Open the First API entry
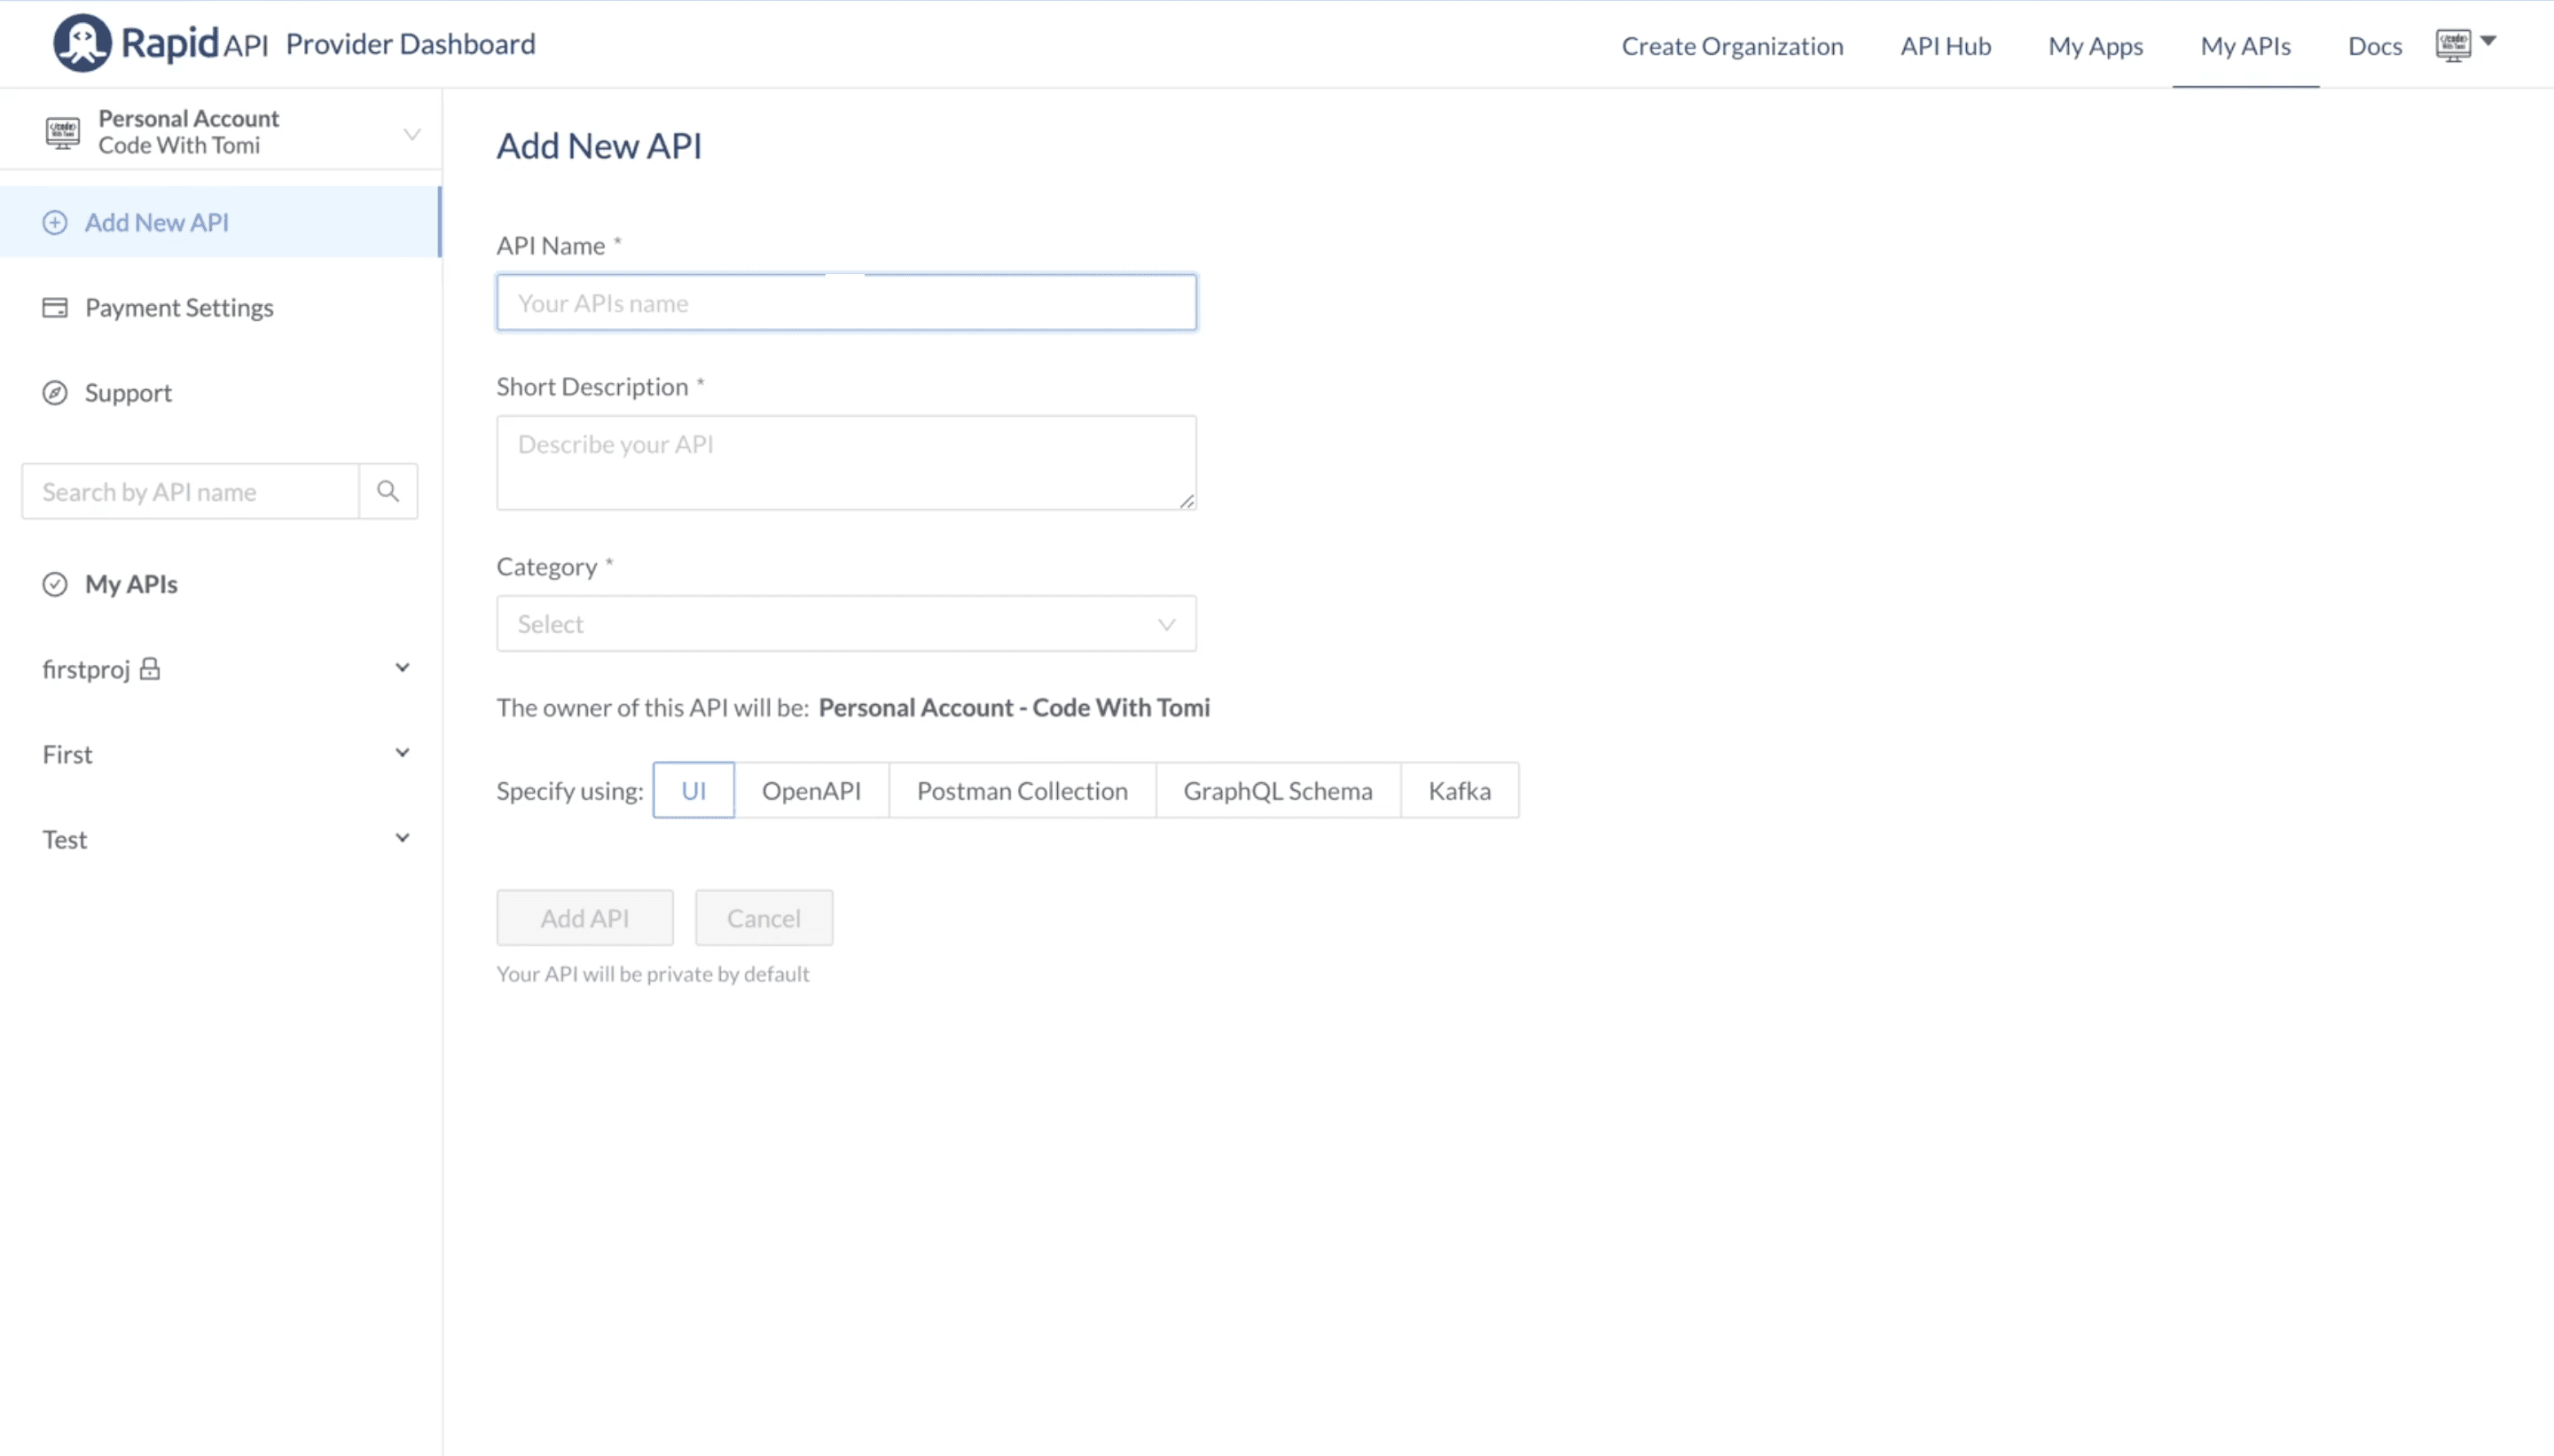The width and height of the screenshot is (2554, 1456). pos(67,754)
